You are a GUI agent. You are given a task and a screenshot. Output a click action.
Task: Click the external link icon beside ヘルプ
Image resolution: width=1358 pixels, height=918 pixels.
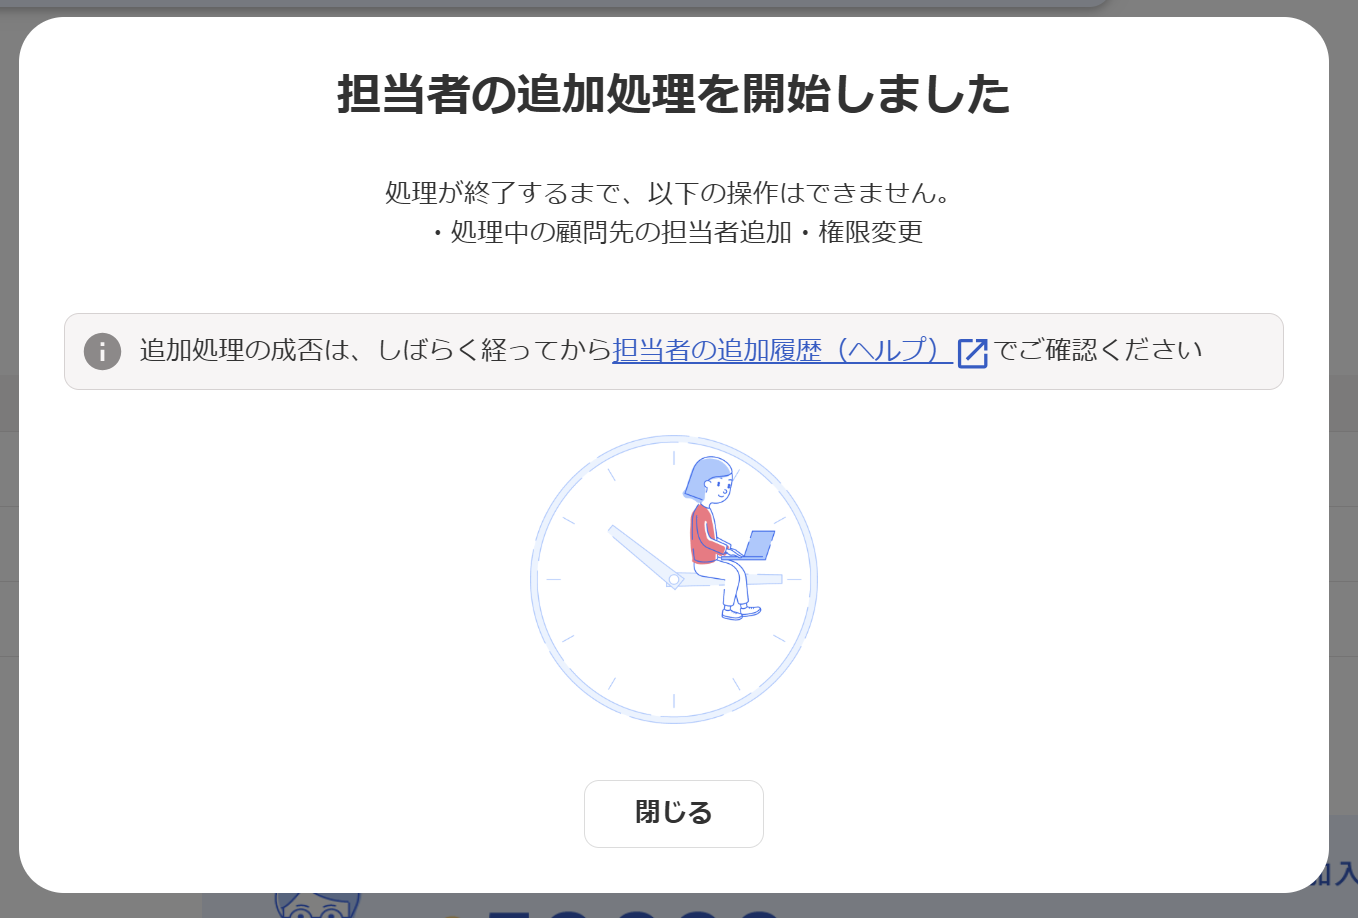pos(972,353)
